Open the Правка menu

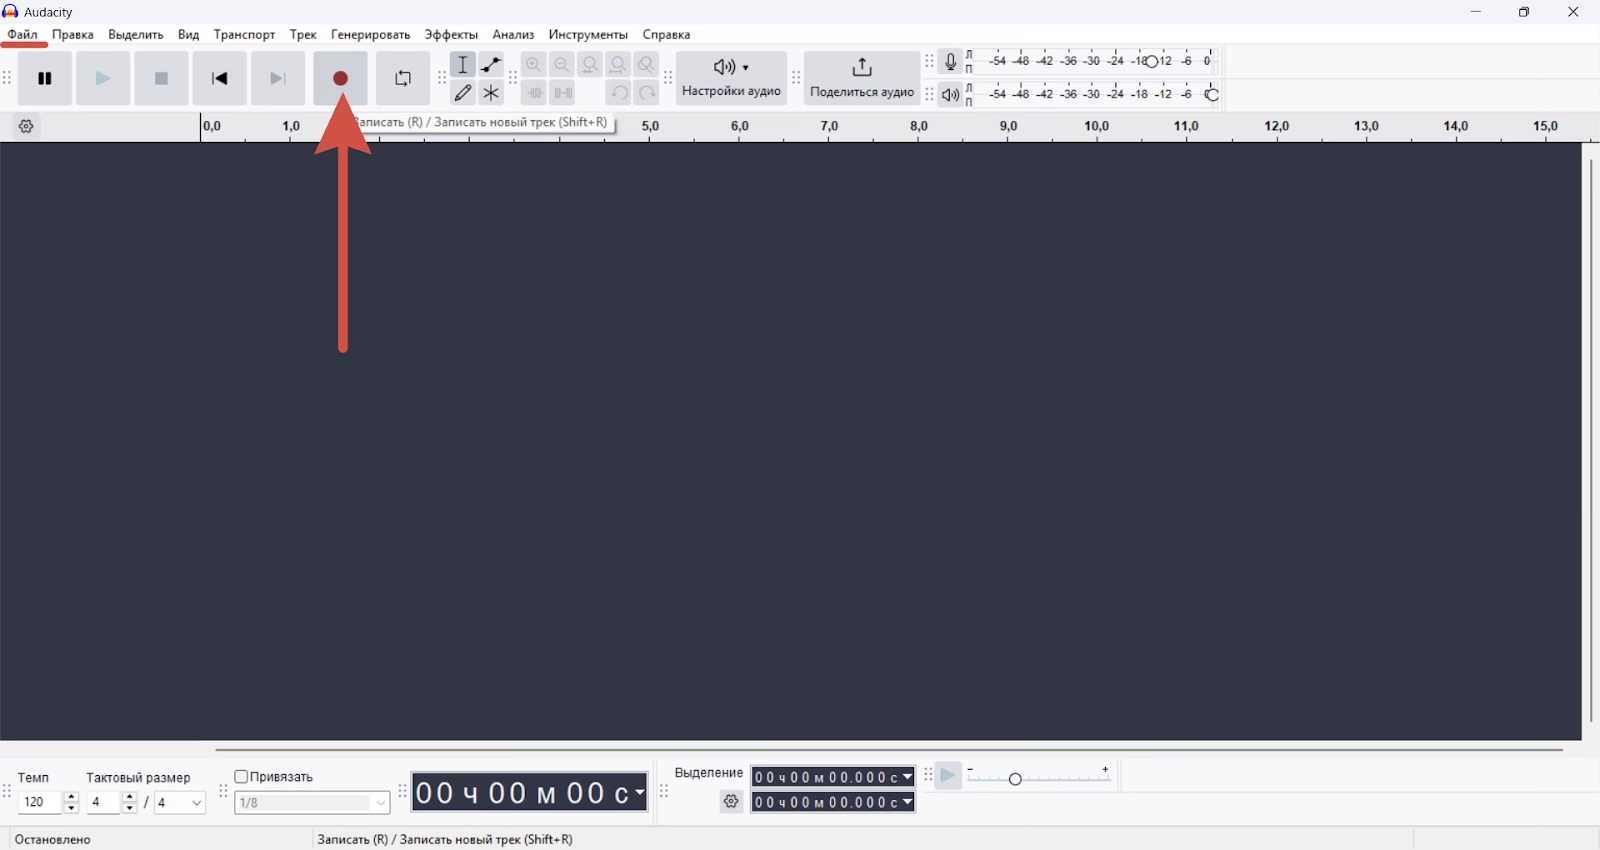pos(73,35)
